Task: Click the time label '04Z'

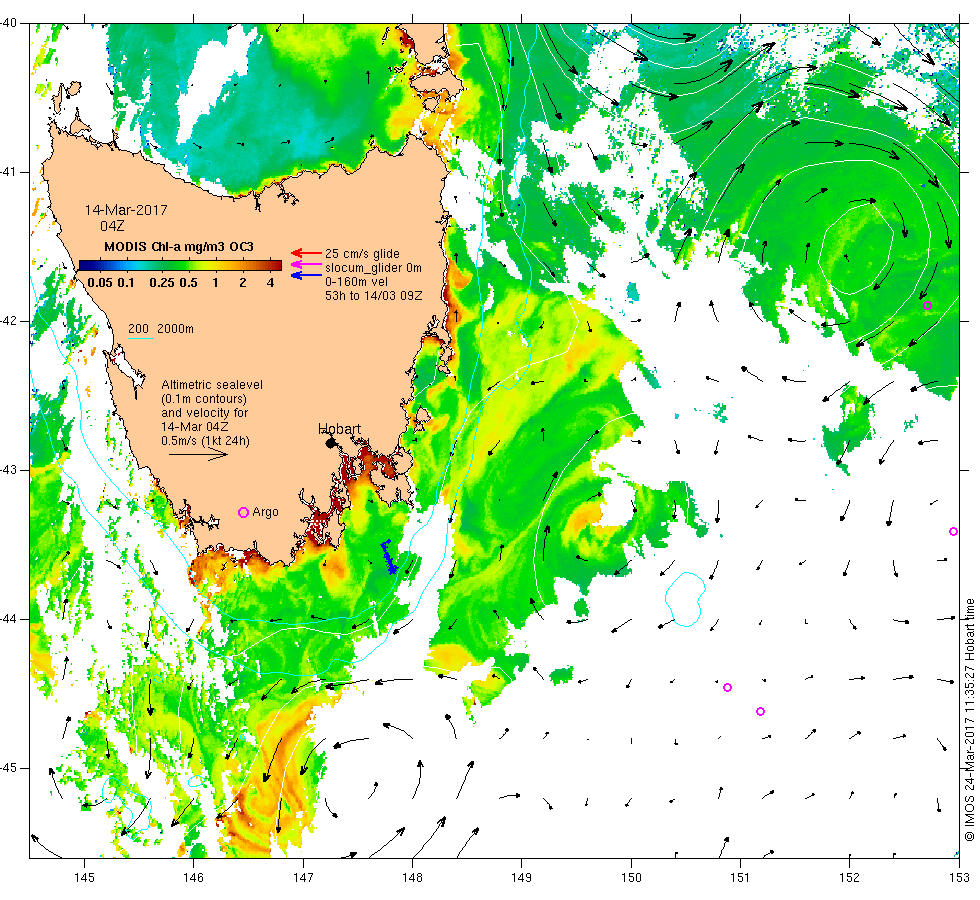Action: tap(112, 226)
